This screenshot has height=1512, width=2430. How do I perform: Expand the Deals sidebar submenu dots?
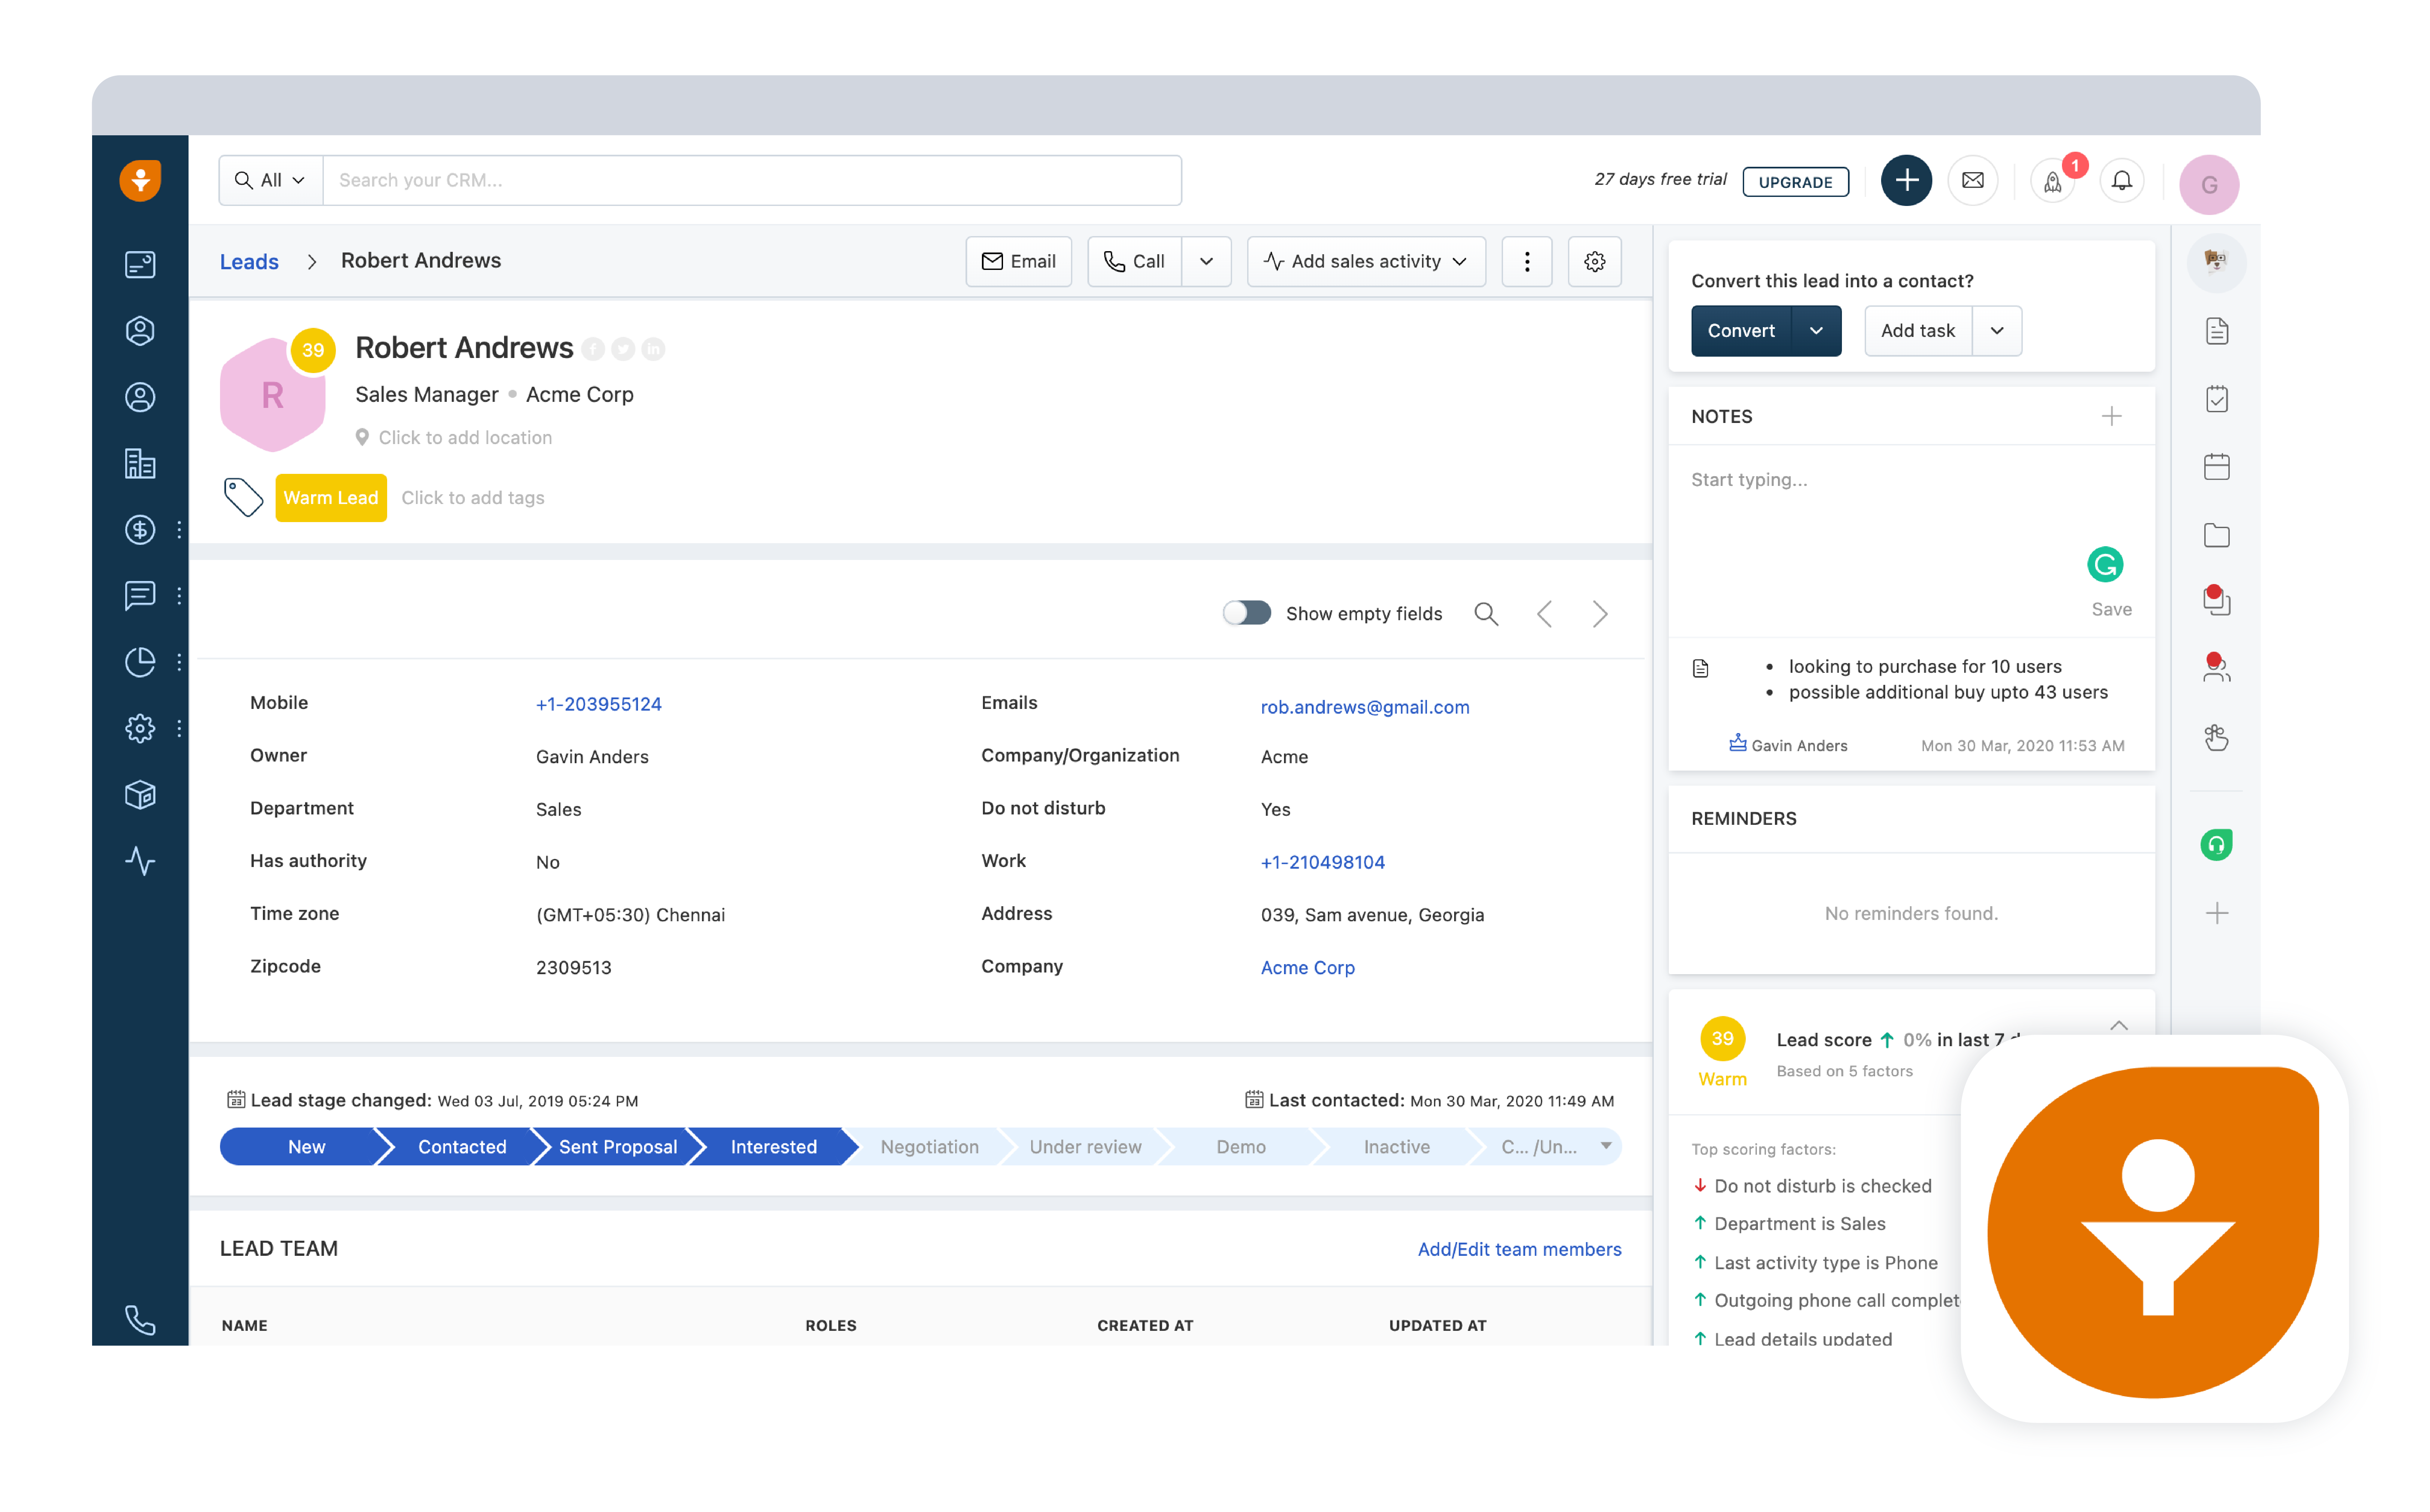(179, 530)
